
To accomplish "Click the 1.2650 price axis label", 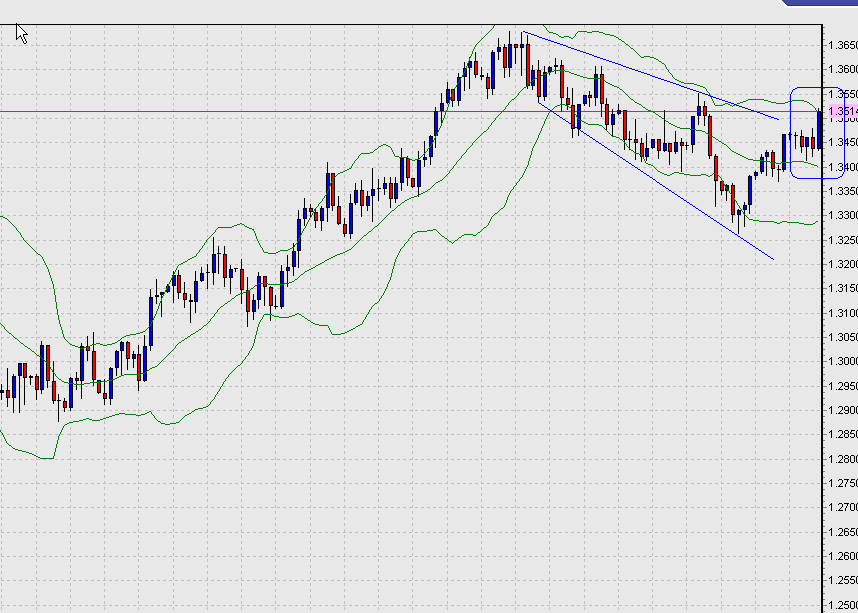I will [843, 531].
